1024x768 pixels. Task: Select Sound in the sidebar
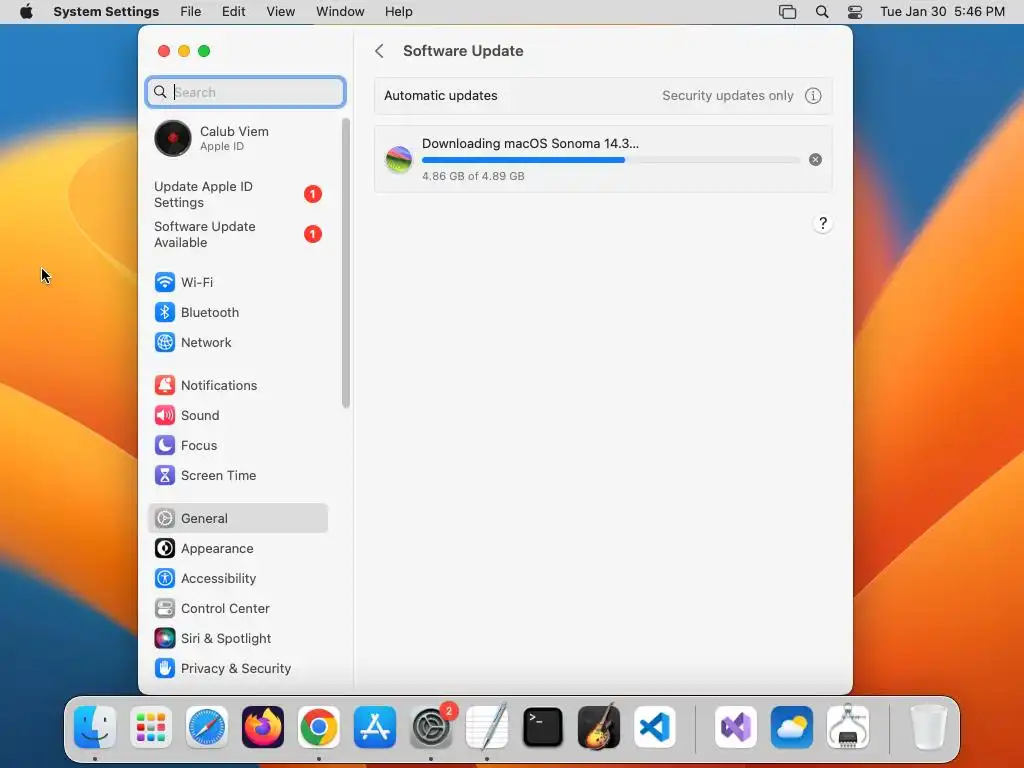click(238, 415)
